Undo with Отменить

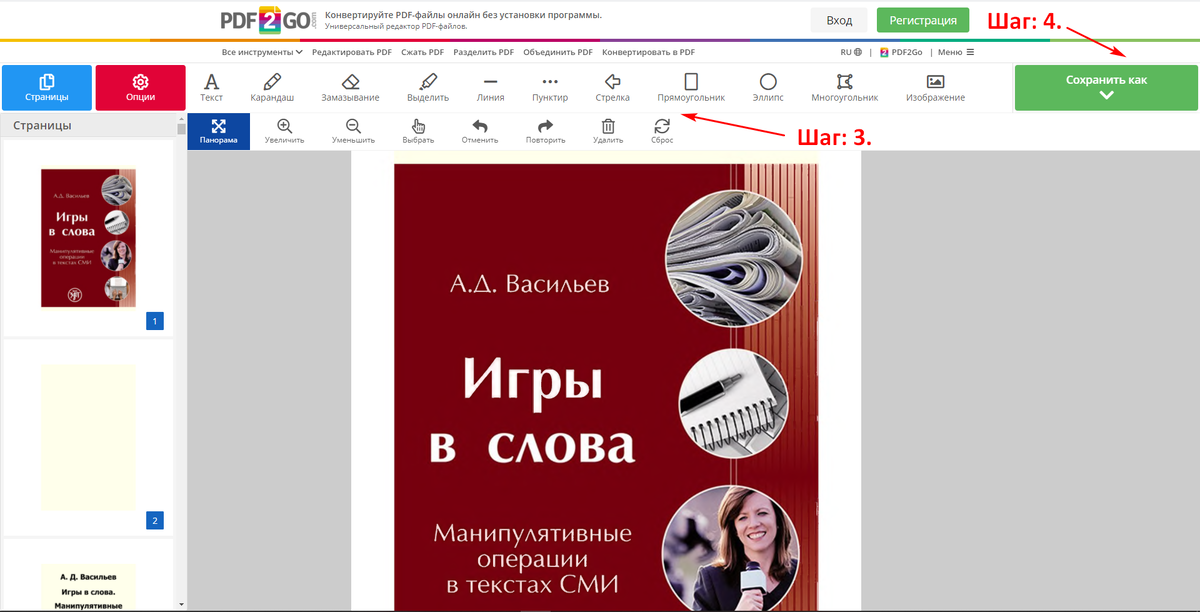(480, 132)
